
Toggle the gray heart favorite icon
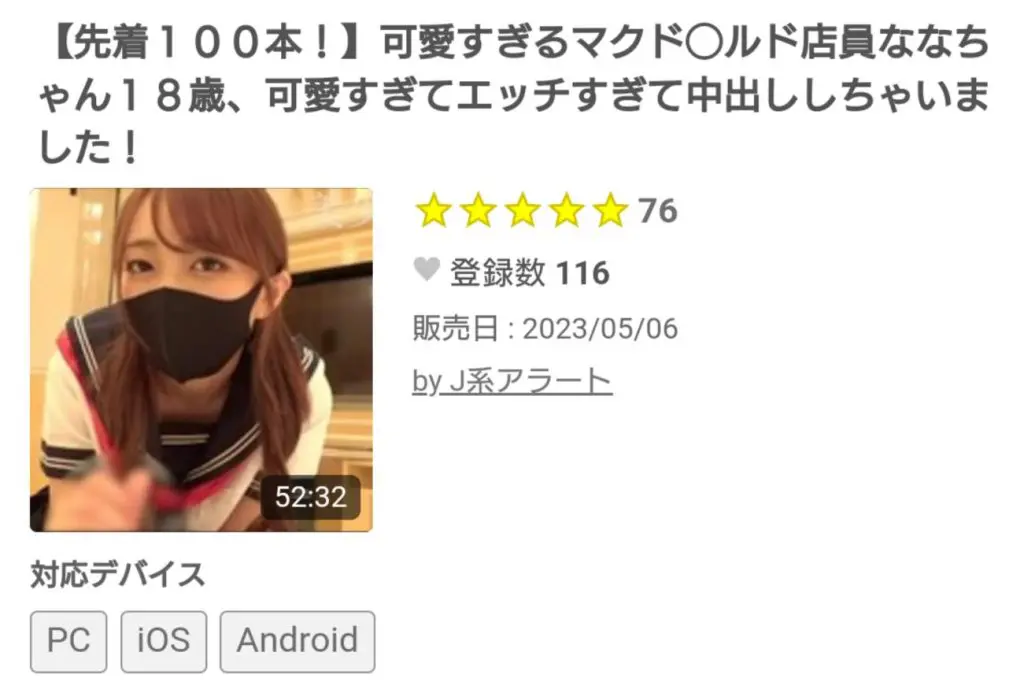(427, 269)
